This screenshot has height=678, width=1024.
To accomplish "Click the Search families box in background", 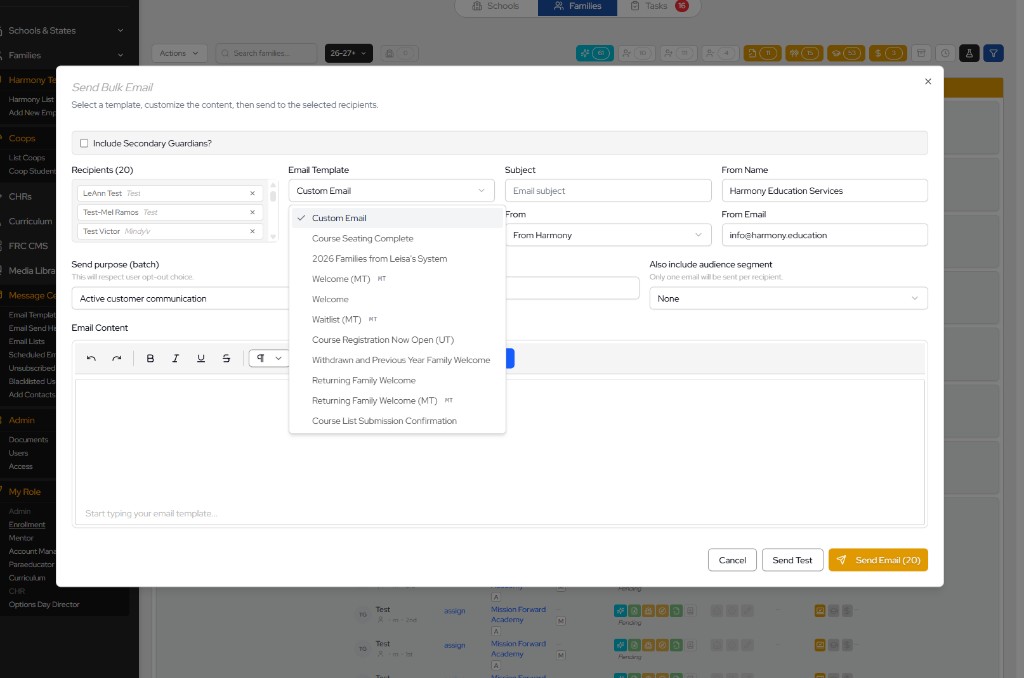I will pyautogui.click(x=266, y=54).
